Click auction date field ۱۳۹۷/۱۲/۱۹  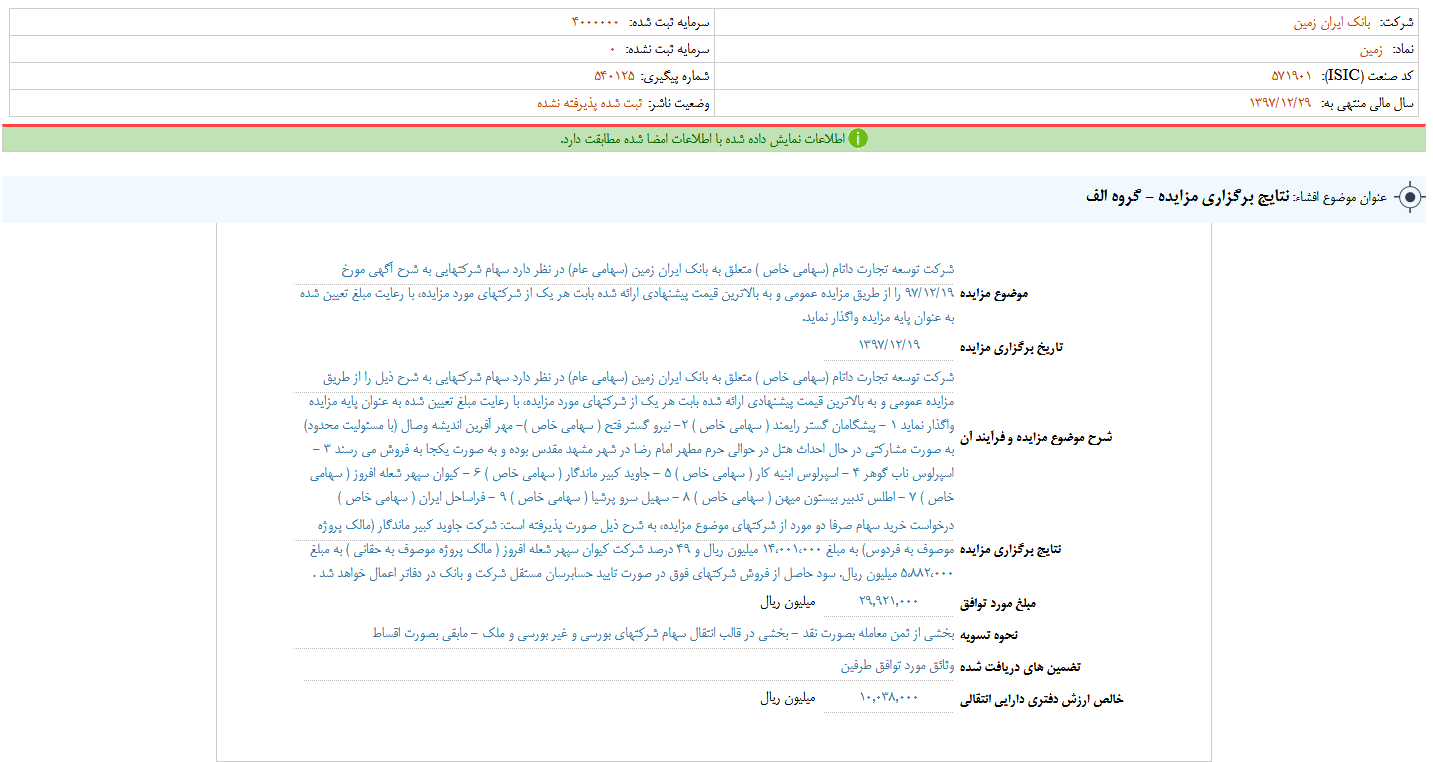coord(889,346)
